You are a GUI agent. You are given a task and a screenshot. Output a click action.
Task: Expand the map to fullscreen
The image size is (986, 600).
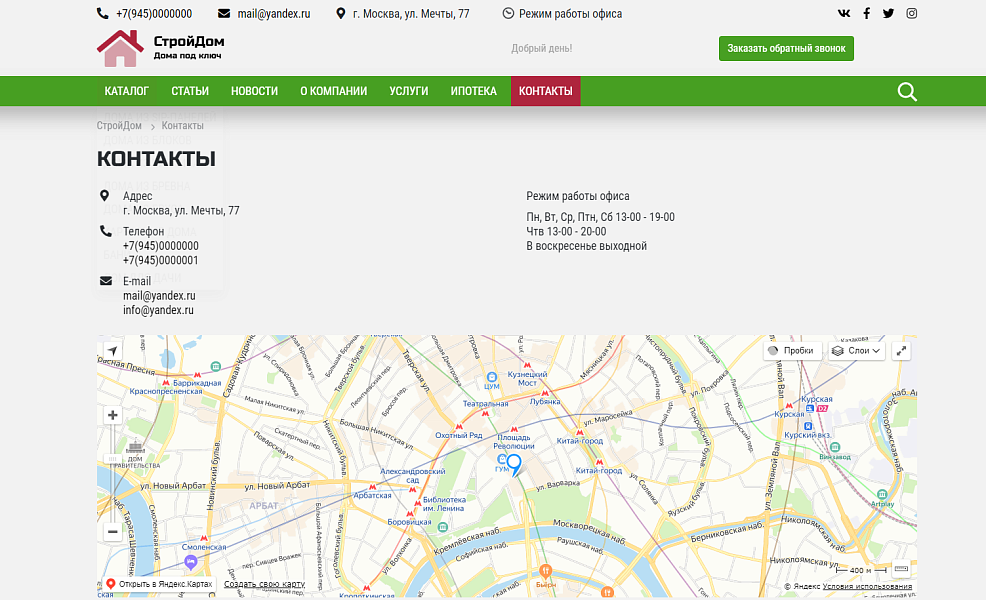coord(901,351)
